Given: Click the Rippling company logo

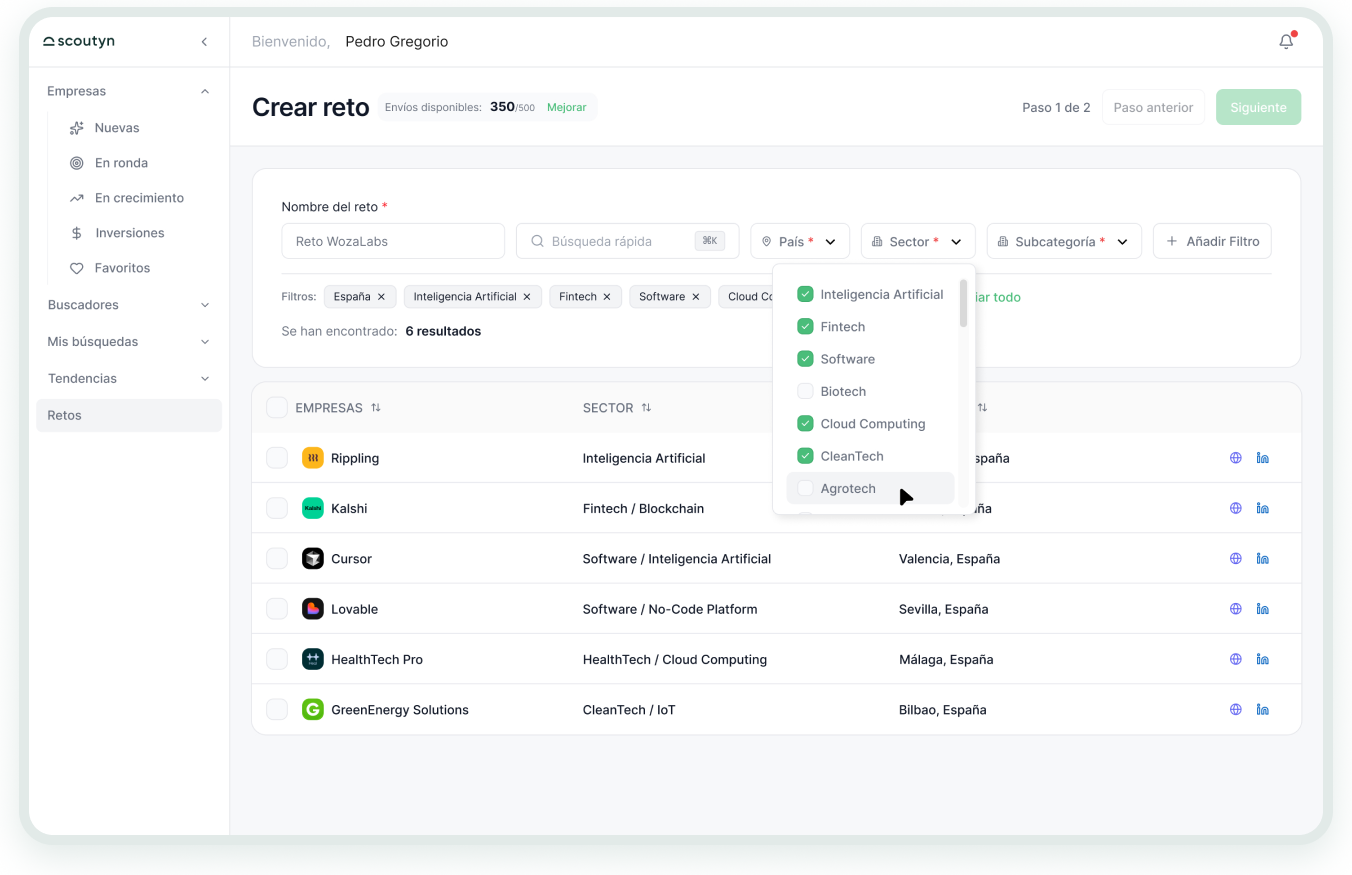Looking at the screenshot, I should pos(313,458).
